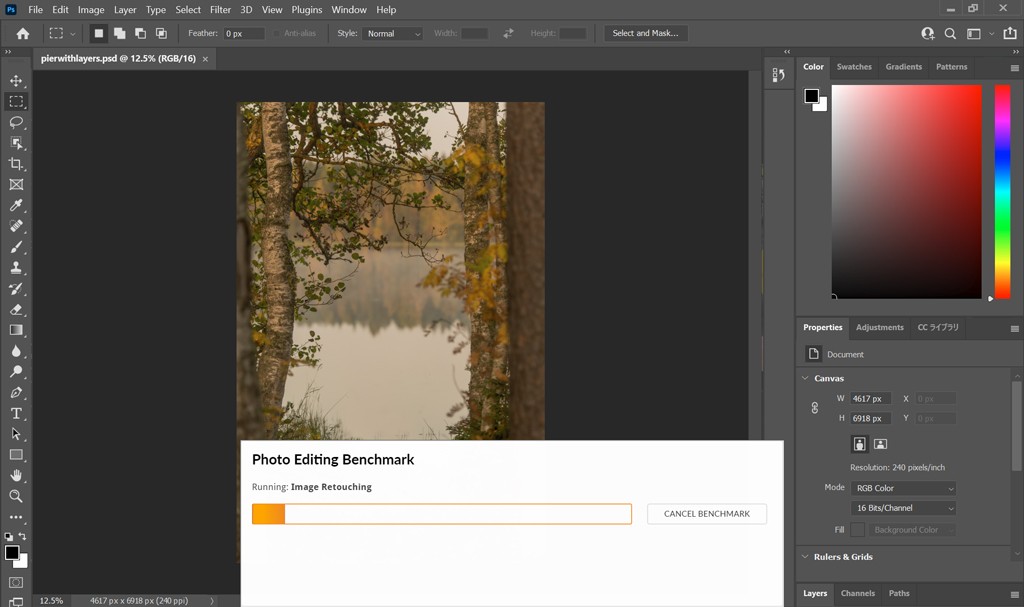Click the Select and Mask button
Screen dimensions: 1024x607
pos(645,33)
